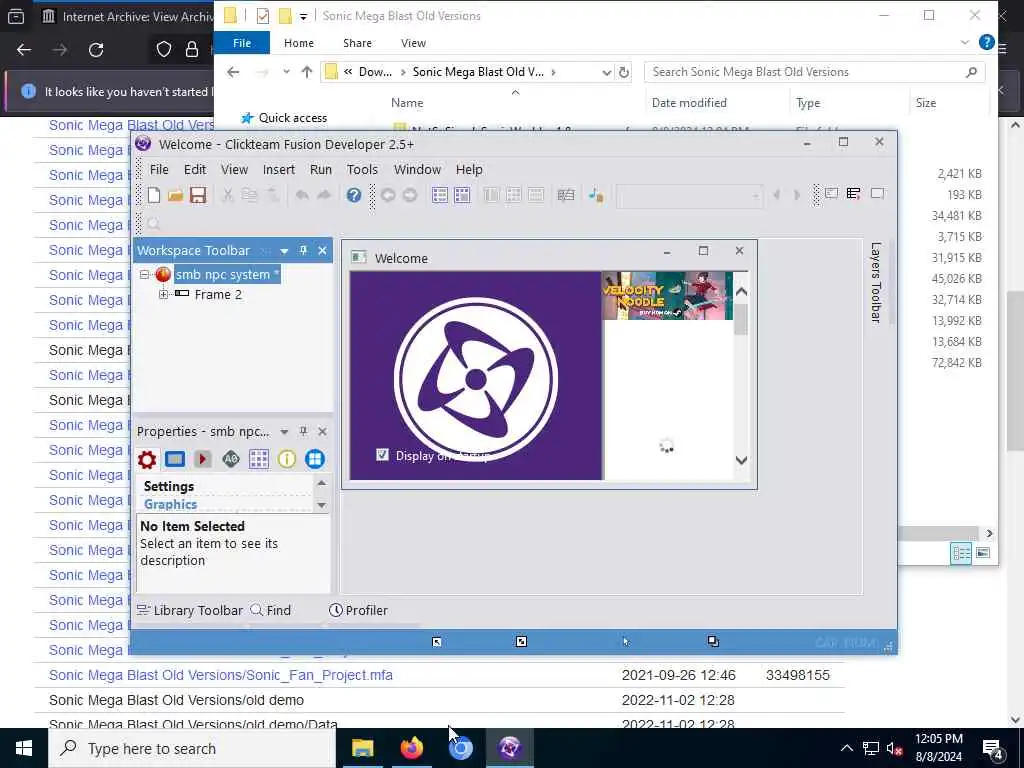Open the Profiler tab
1024x768 pixels.
[x=359, y=611]
